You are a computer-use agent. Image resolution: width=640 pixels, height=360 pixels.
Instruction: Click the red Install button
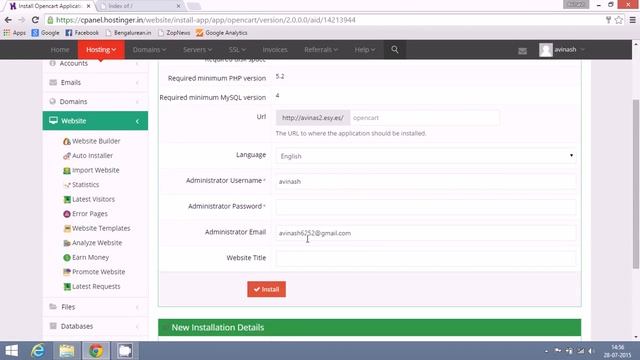(267, 289)
